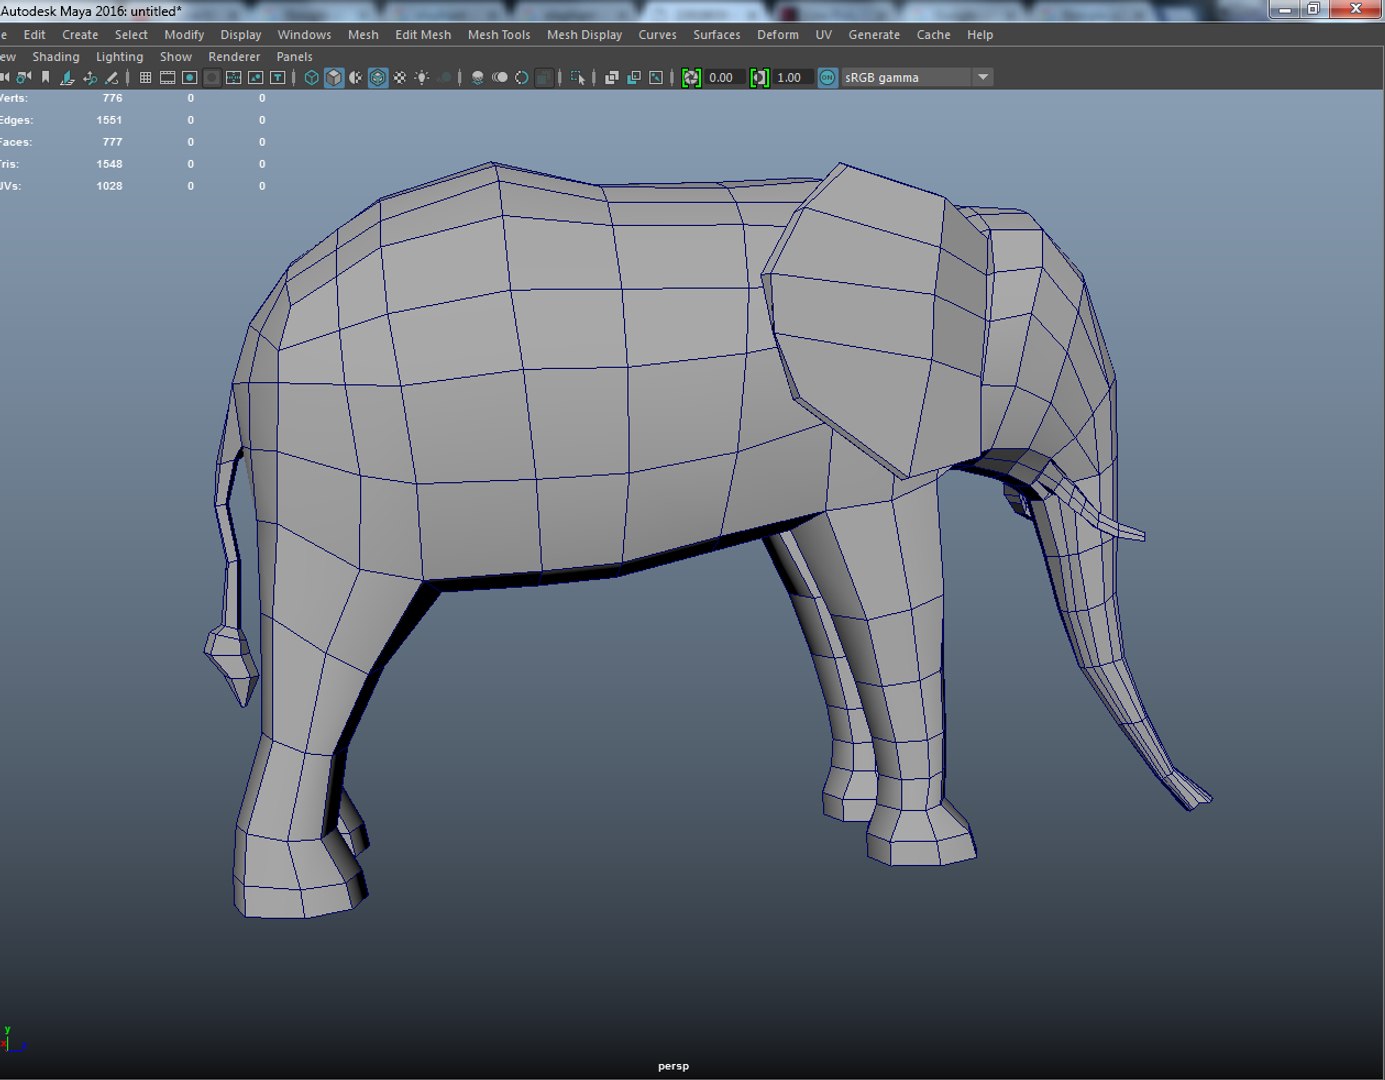This screenshot has width=1385, height=1080.
Task: Click the Image Plane icon
Action: (67, 77)
